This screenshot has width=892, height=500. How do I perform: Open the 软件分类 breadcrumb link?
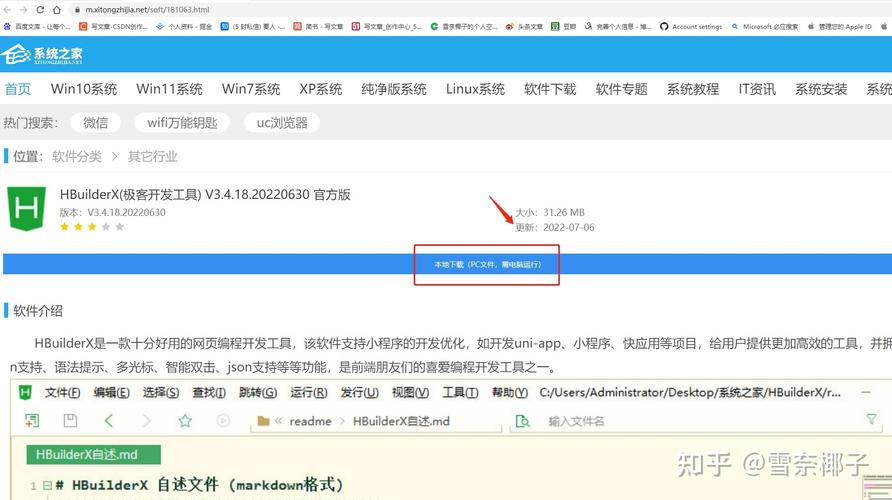click(x=77, y=156)
